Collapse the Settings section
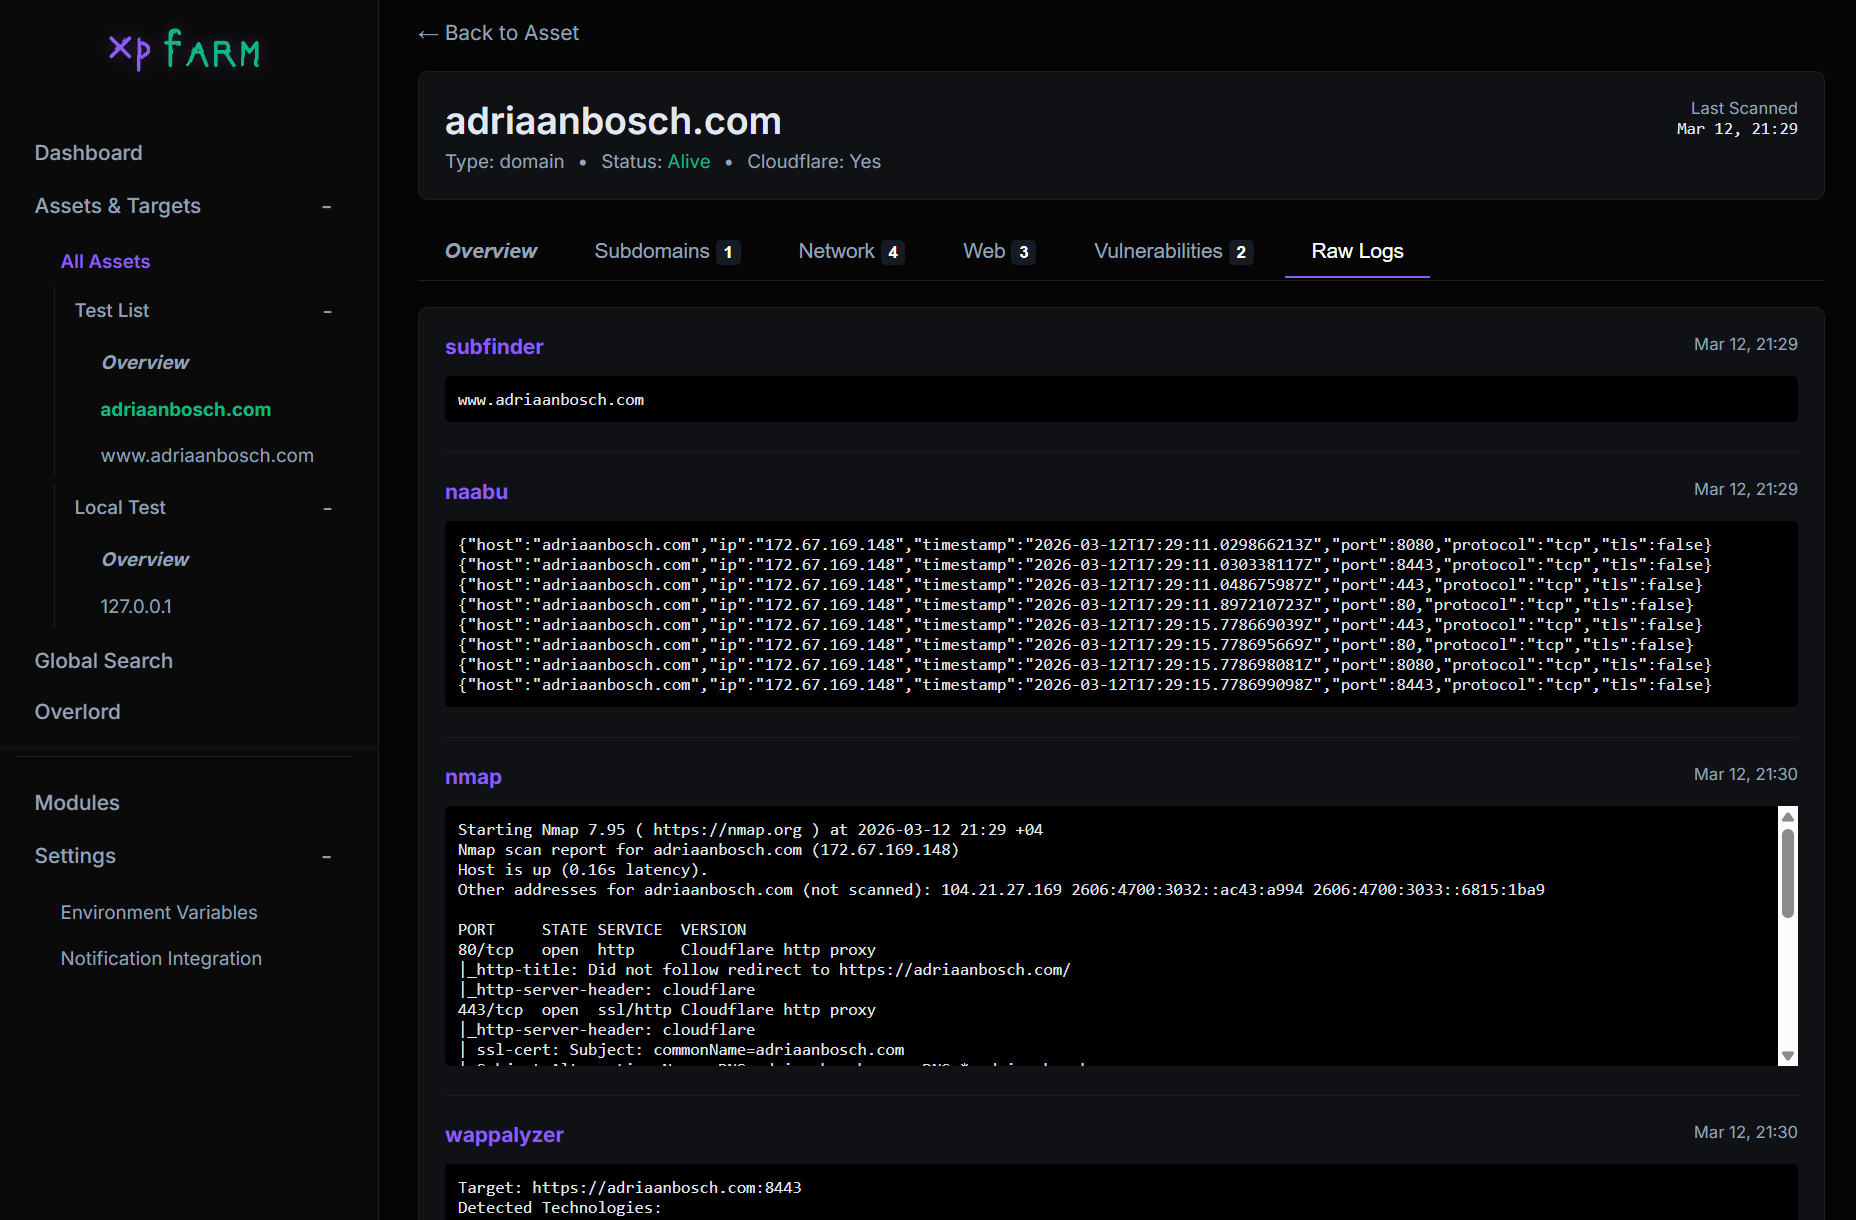1856x1220 pixels. click(x=326, y=857)
